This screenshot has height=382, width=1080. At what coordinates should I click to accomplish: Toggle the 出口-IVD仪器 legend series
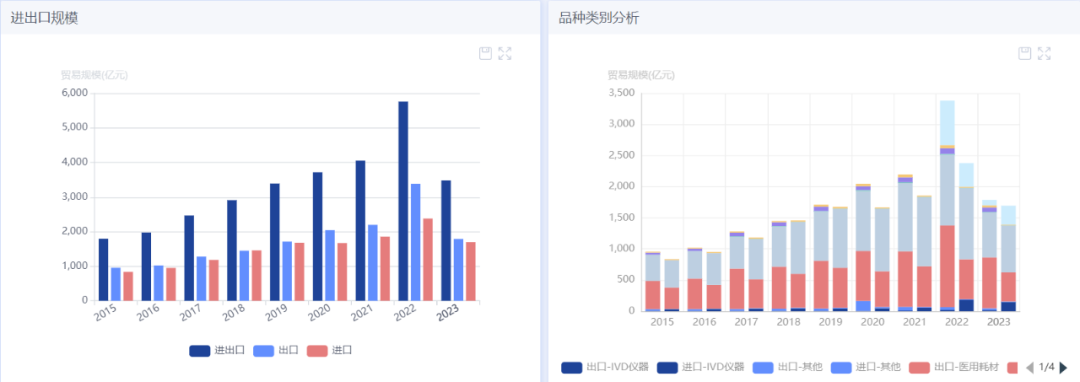point(605,368)
